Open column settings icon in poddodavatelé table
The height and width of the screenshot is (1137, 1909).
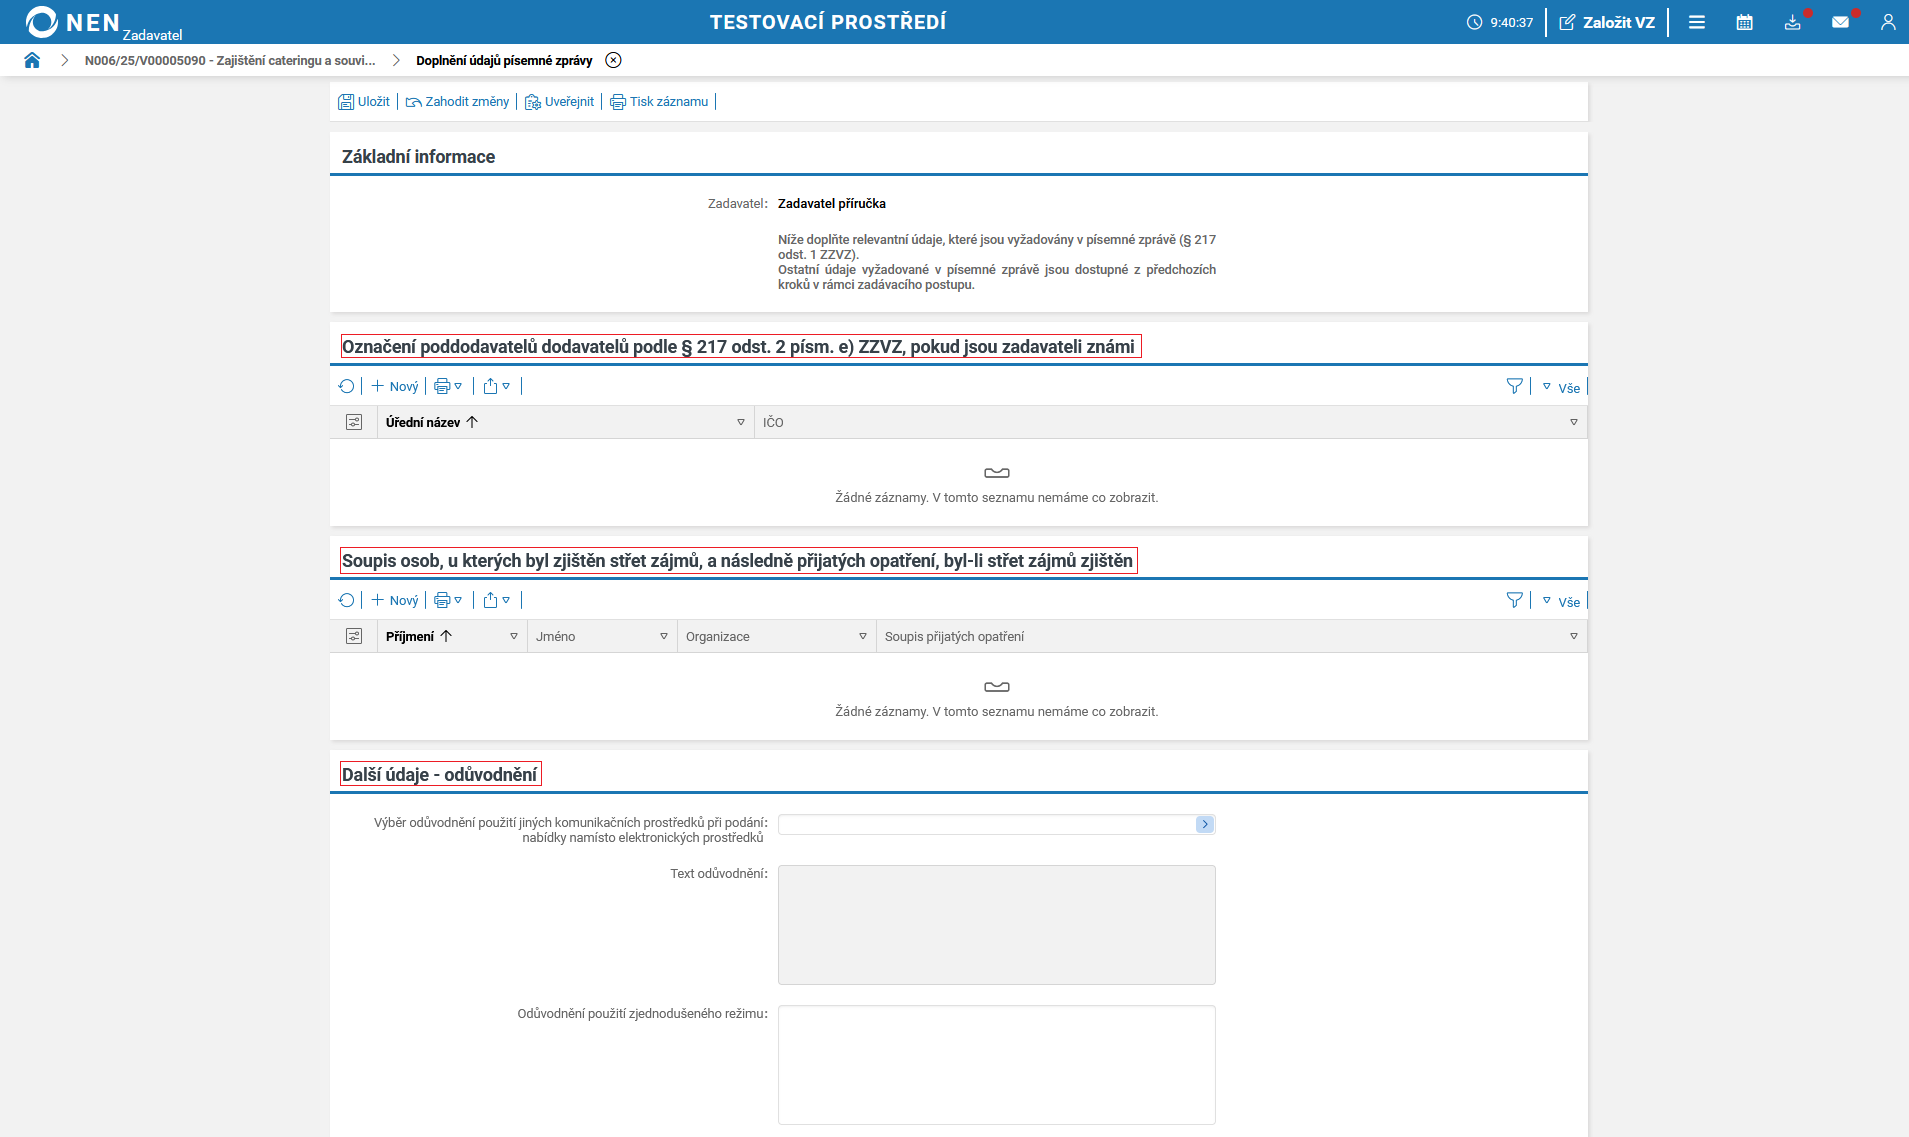pyautogui.click(x=354, y=422)
